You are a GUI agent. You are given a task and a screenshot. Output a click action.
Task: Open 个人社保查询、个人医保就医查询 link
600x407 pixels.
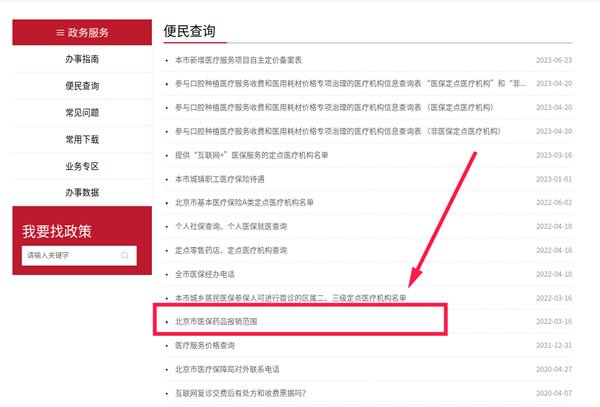pos(231,226)
